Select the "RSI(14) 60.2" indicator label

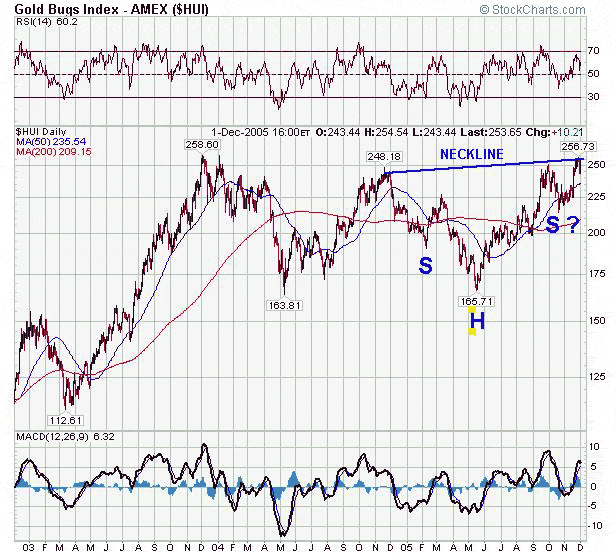pyautogui.click(x=47, y=22)
